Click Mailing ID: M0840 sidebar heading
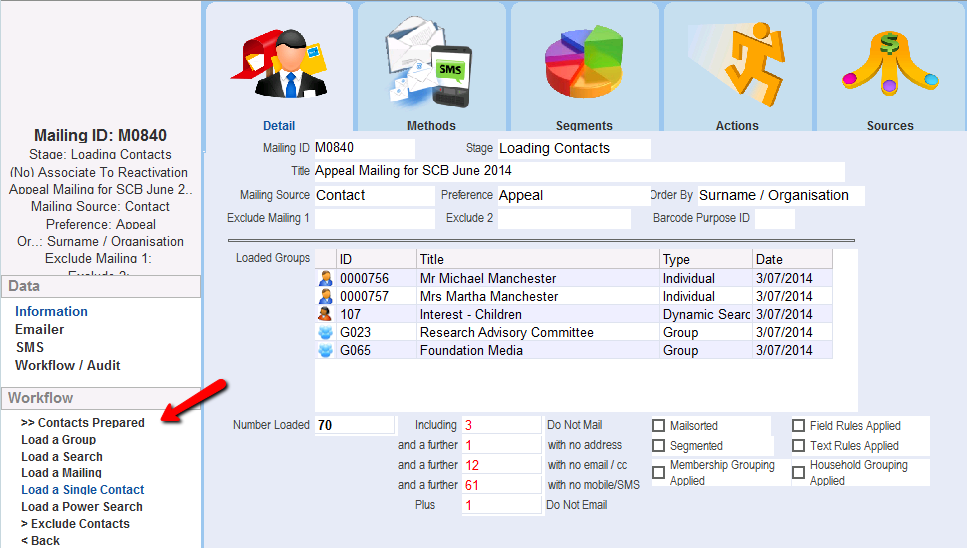Screen dimensions: 967x548 pos(101,136)
